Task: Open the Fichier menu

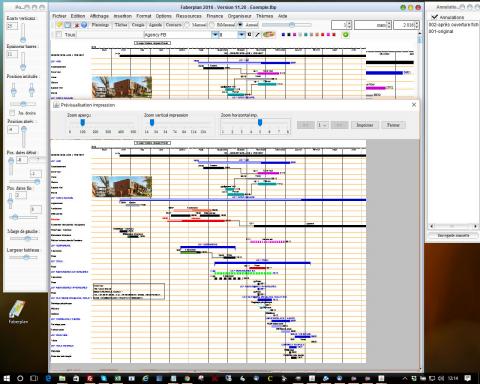Action: [59, 16]
